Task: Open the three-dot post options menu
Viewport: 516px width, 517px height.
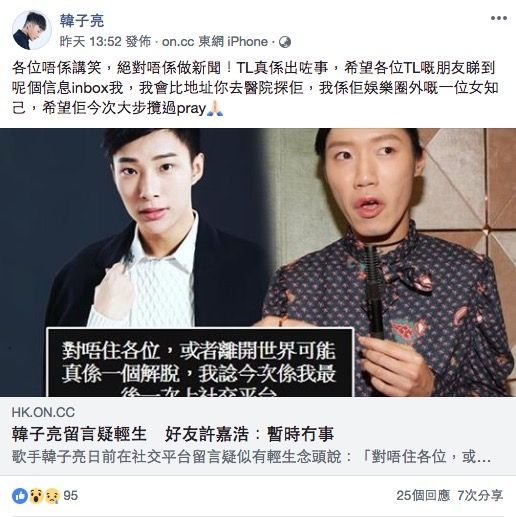Action: (499, 18)
